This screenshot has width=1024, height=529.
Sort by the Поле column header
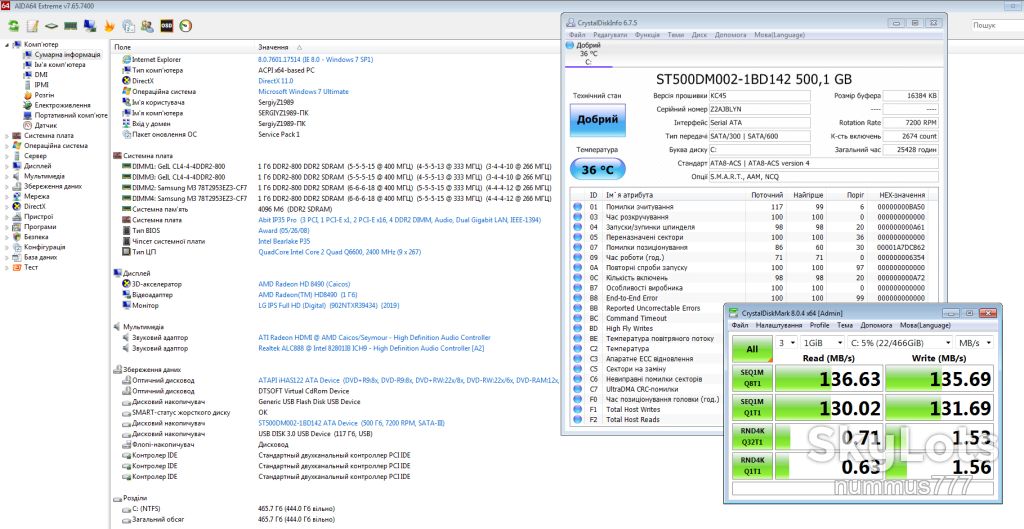click(123, 47)
